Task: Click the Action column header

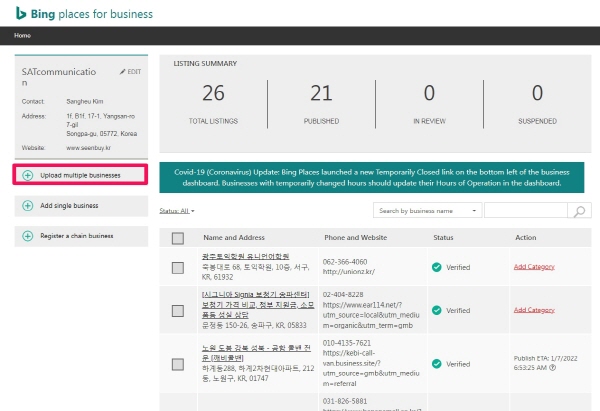Action: pyautogui.click(x=525, y=237)
